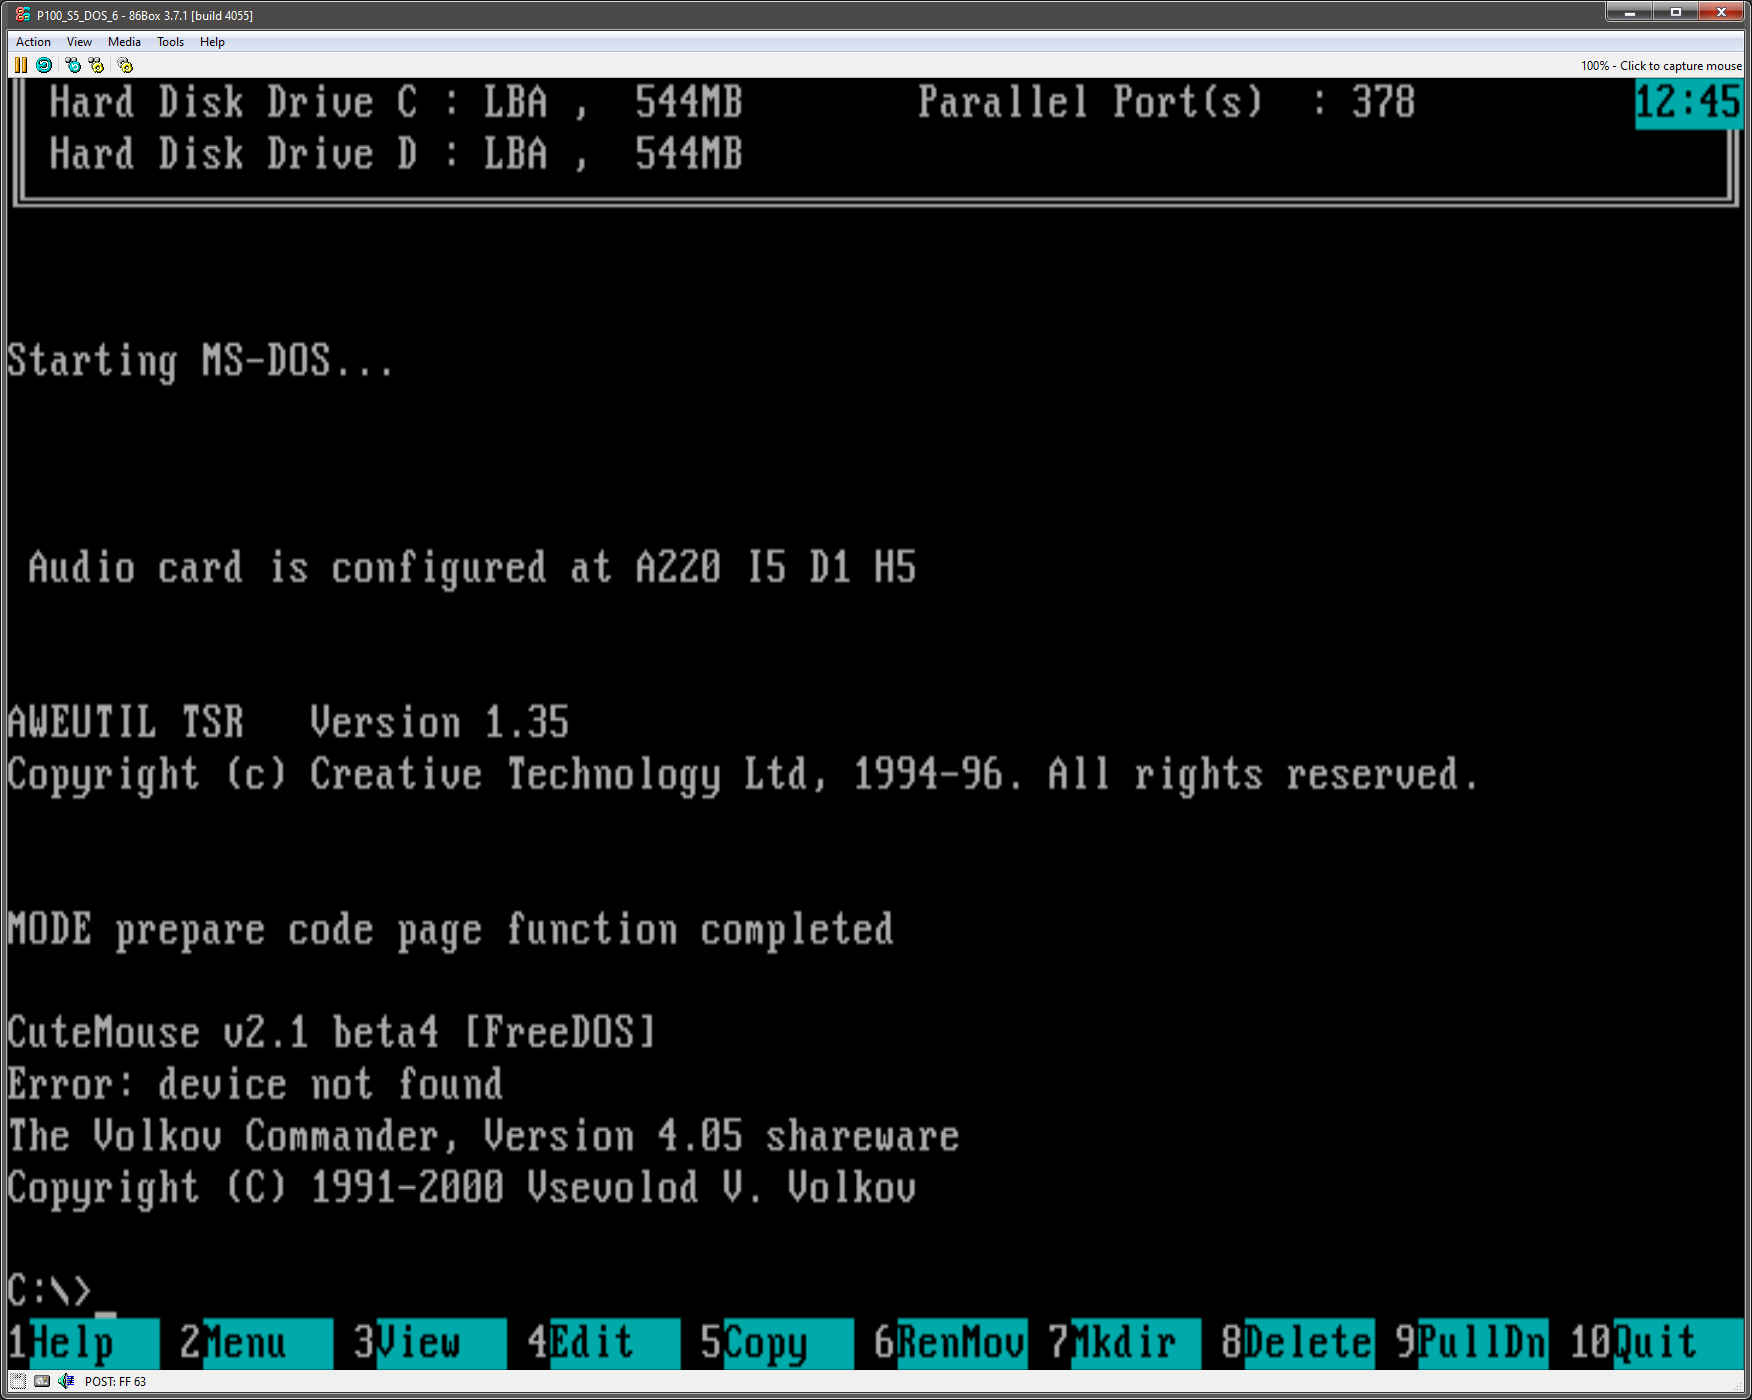Perform a hard reset of the emulated machine
1752x1400 pixels.
[44, 65]
